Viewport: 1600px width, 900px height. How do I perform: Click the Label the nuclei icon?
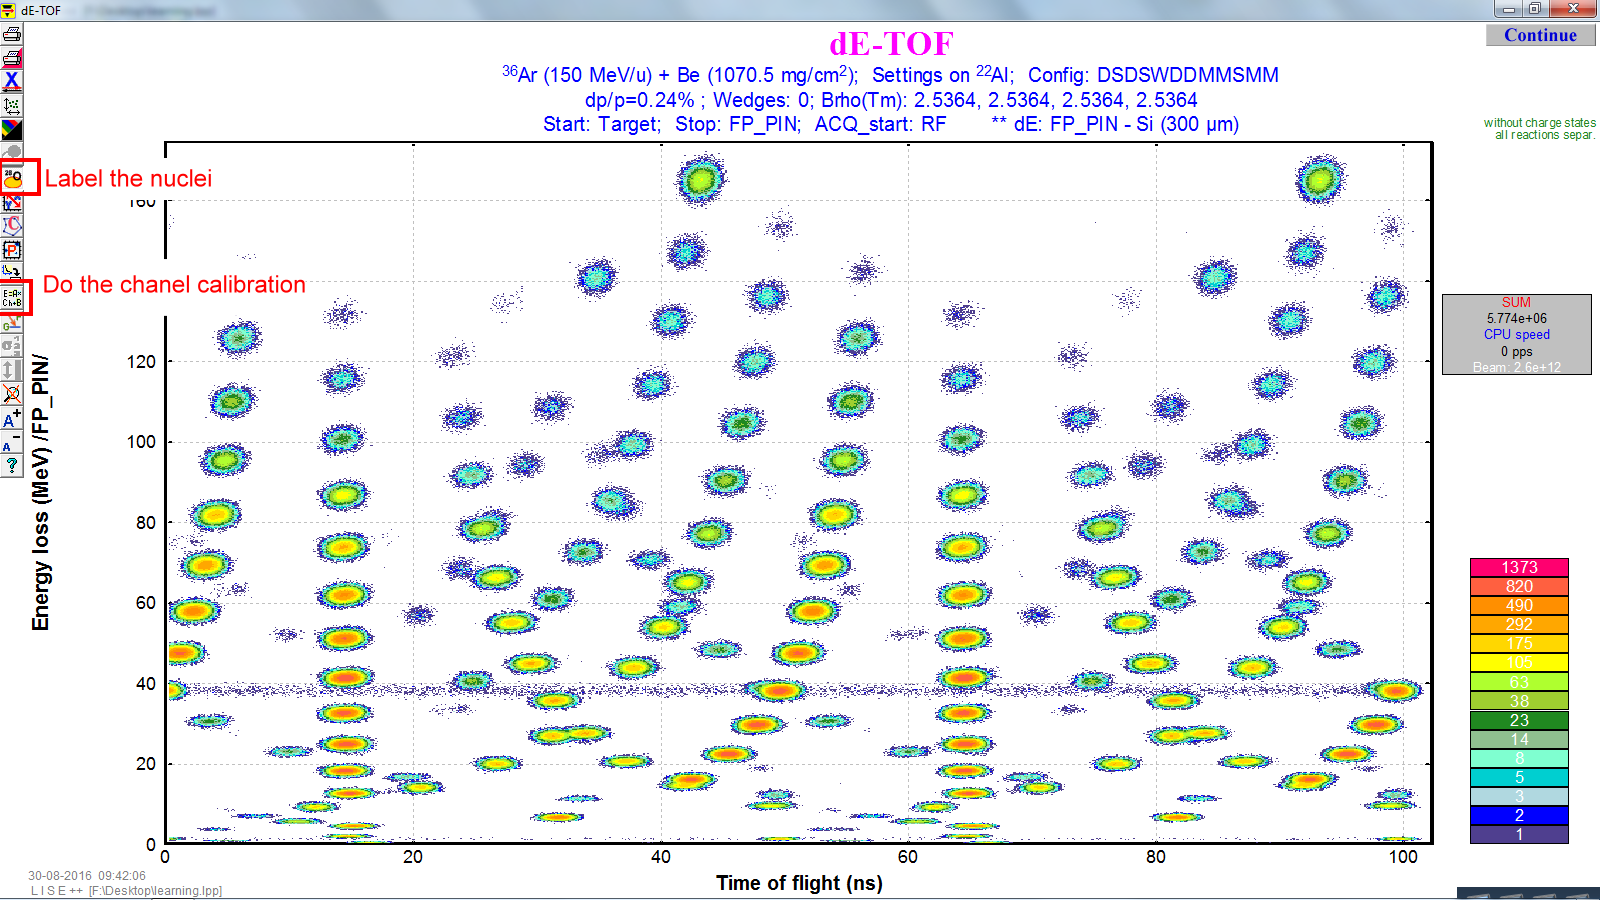click(x=13, y=178)
